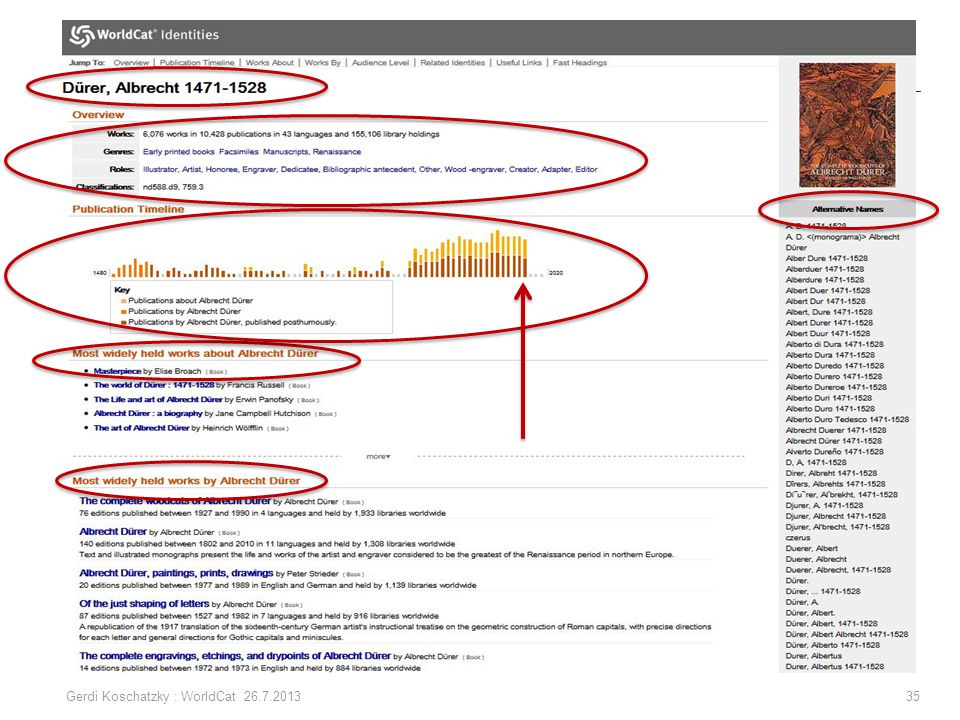
Task: Click alternative name 'Dürer, Alberto 1471-1528'
Action: (x=833, y=645)
